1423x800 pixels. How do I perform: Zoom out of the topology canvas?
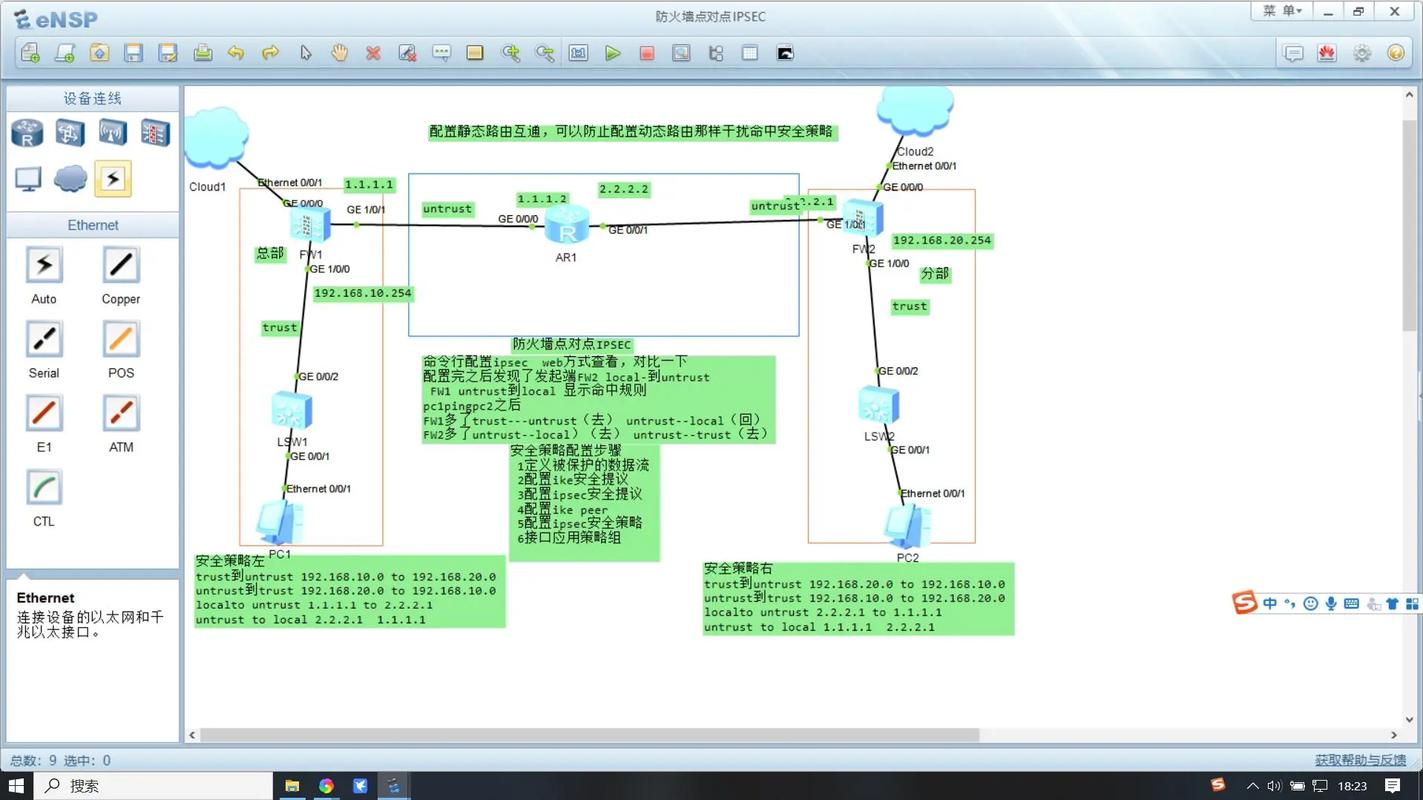[545, 53]
